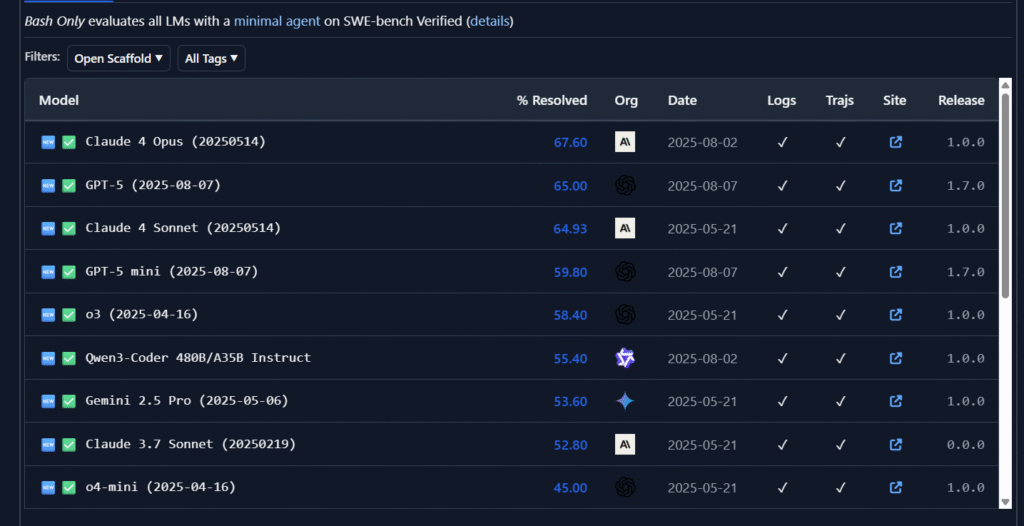Follow the minimal agent link
Viewport: 1024px width, 526px height.
(277, 21)
